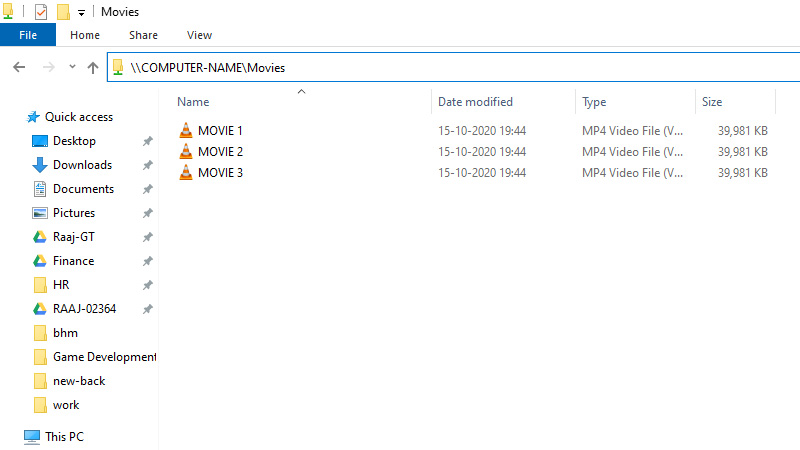Open the RAAJ-02364 Google Drive folder
The height and width of the screenshot is (450, 800).
click(84, 309)
